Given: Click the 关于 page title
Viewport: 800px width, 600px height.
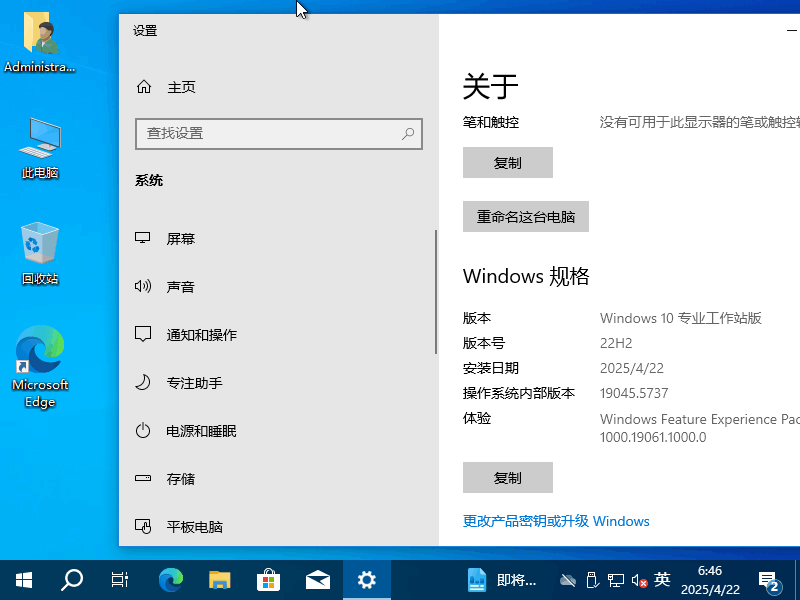Looking at the screenshot, I should pyautogui.click(x=490, y=86).
